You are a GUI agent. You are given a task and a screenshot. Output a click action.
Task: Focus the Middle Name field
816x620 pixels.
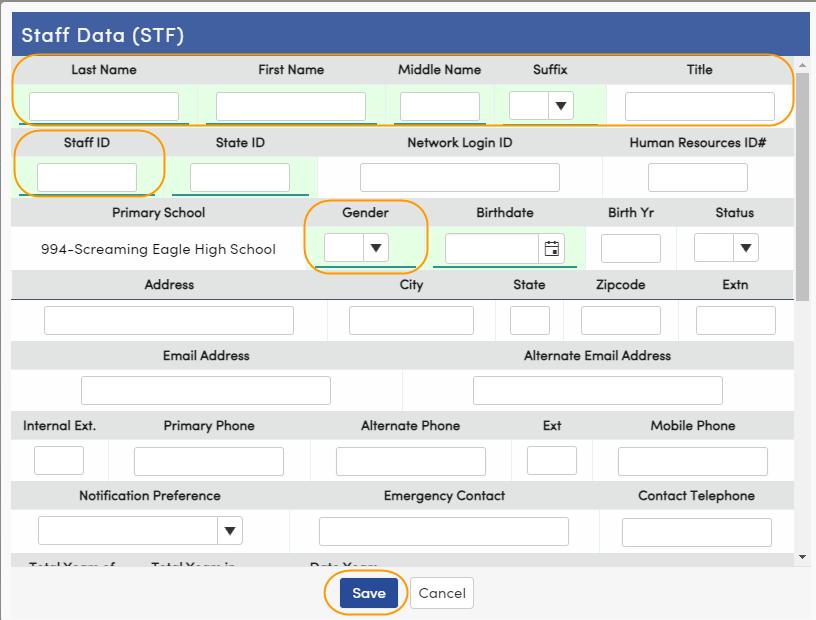click(x=440, y=106)
